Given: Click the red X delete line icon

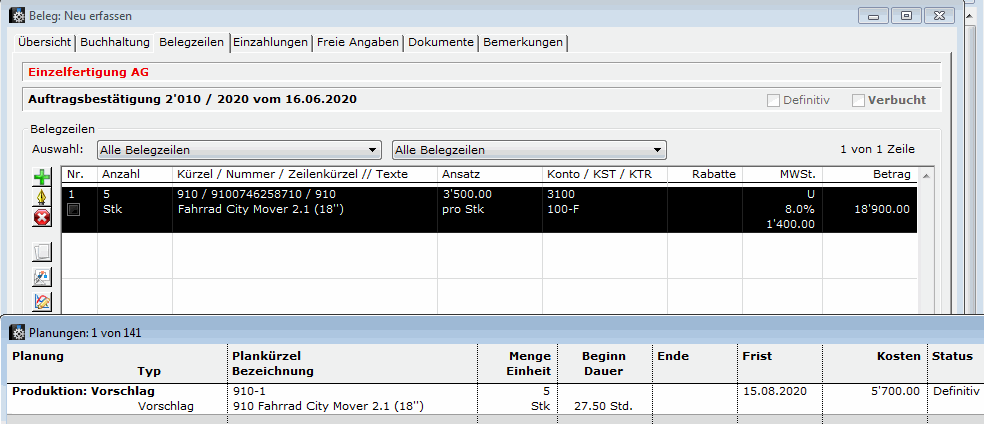Looking at the screenshot, I should click(42, 218).
